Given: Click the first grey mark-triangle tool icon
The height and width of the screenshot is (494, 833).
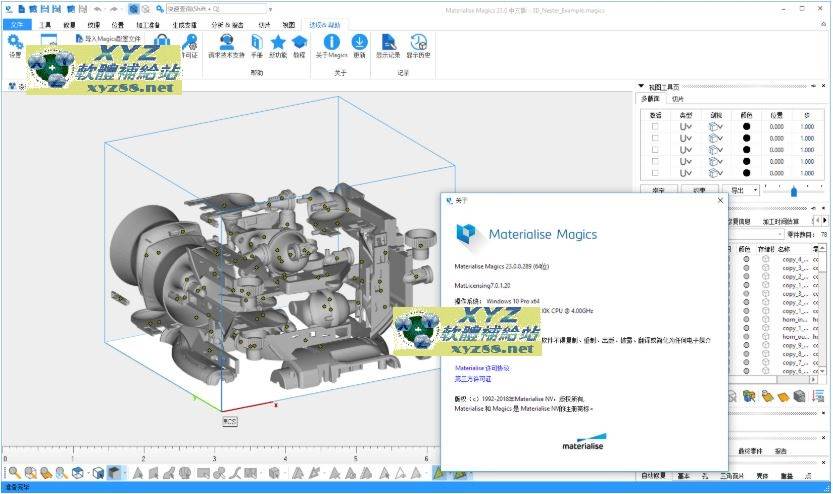Looking at the screenshot, I should 138,472.
